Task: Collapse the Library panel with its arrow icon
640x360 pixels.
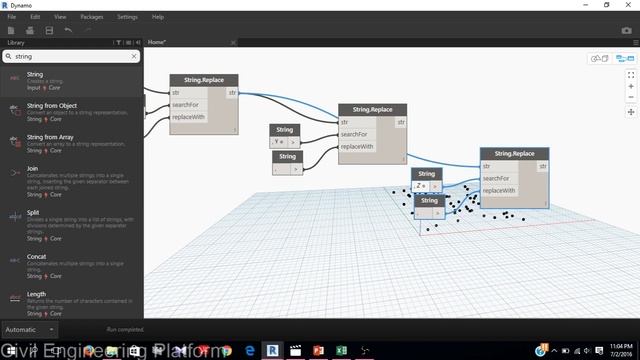Action: tap(138, 42)
